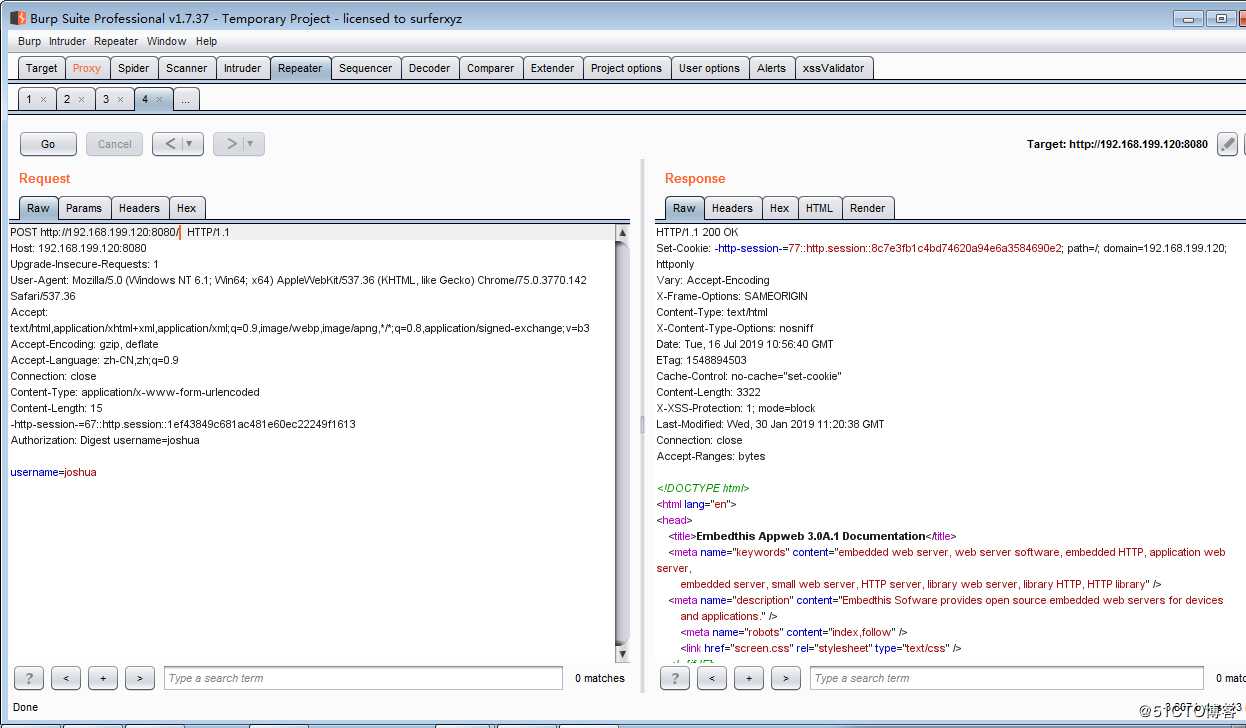Viewport: 1246px width, 728px height.
Task: Go forward with the > history button
Action: point(230,144)
